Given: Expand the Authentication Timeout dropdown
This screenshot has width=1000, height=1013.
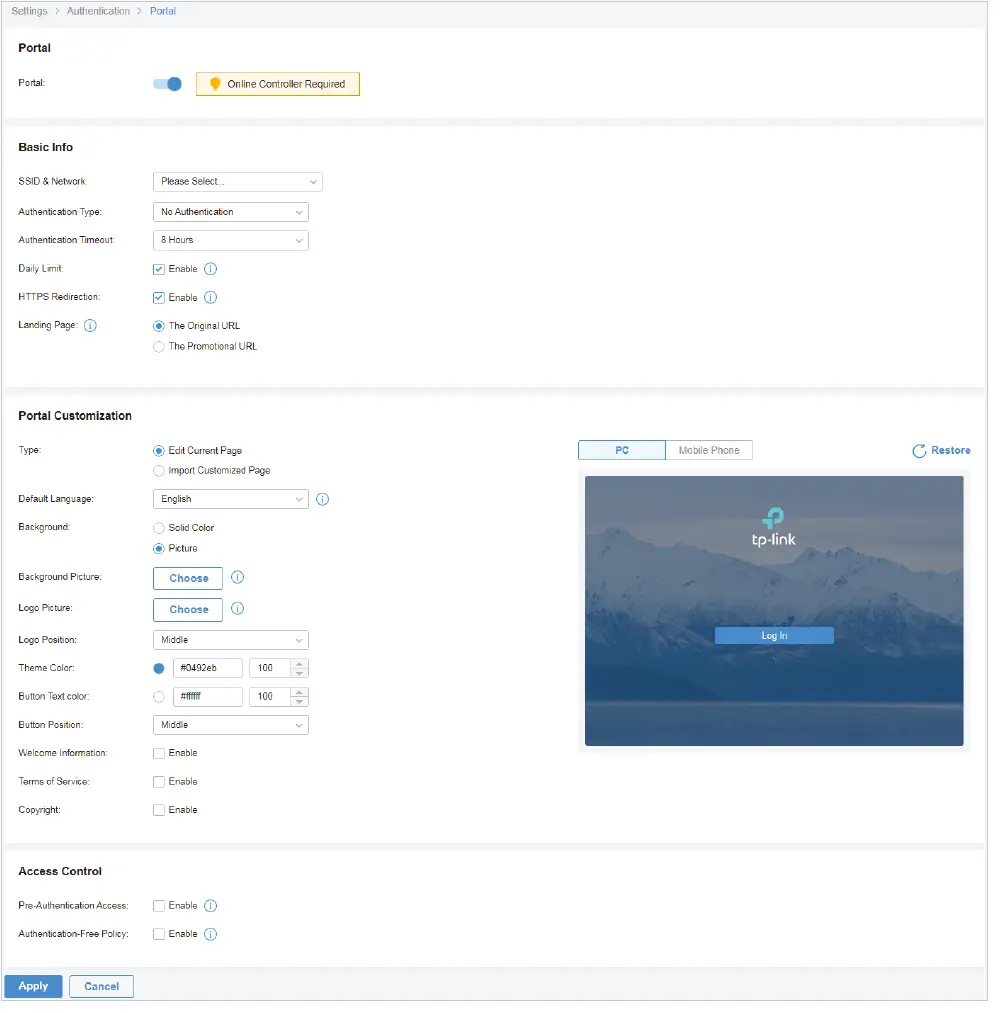Looking at the screenshot, I should pyautogui.click(x=230, y=240).
